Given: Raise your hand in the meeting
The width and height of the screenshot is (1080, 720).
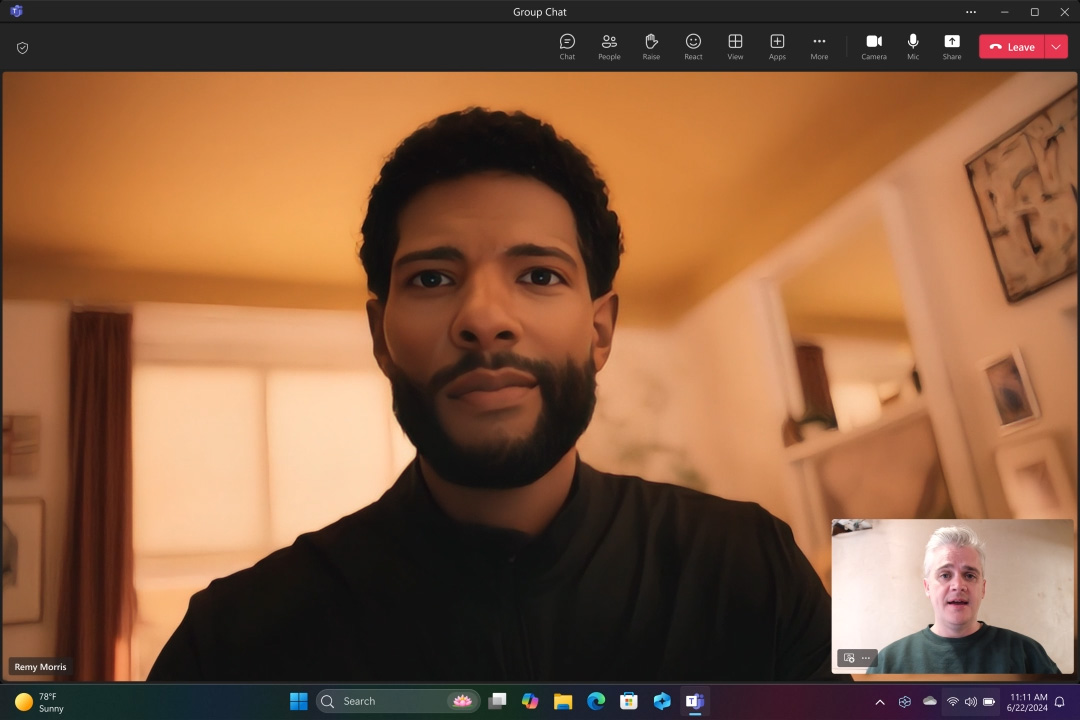Looking at the screenshot, I should (x=651, y=46).
